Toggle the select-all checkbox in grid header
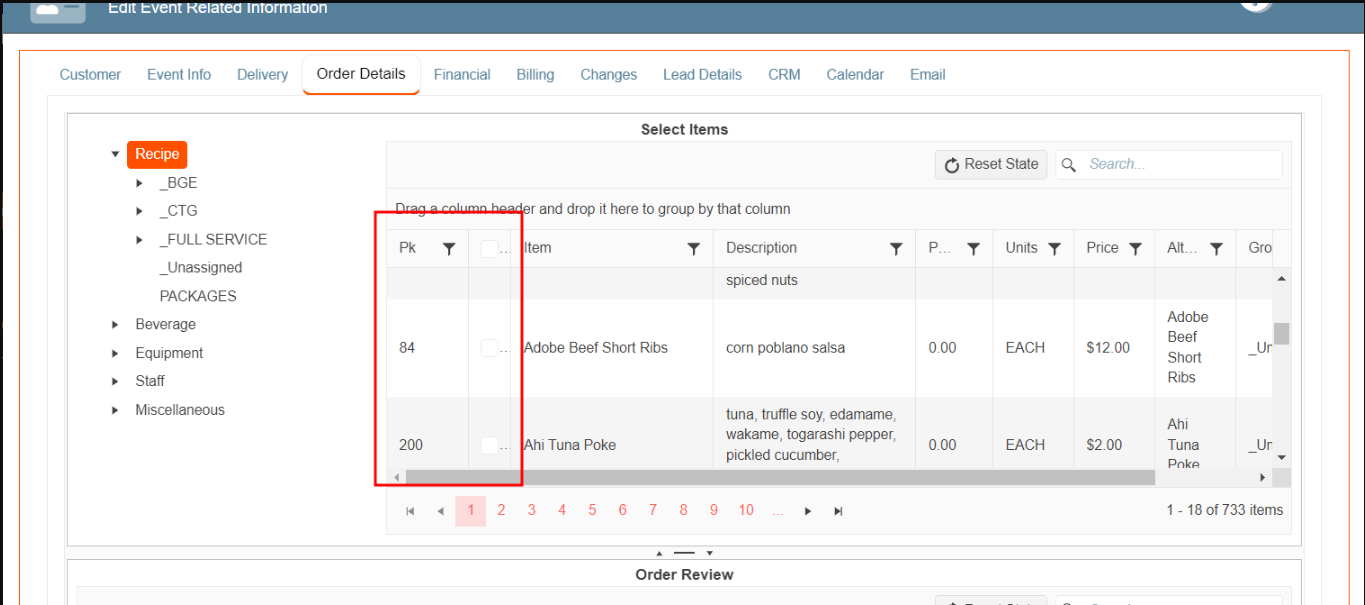 (x=489, y=249)
